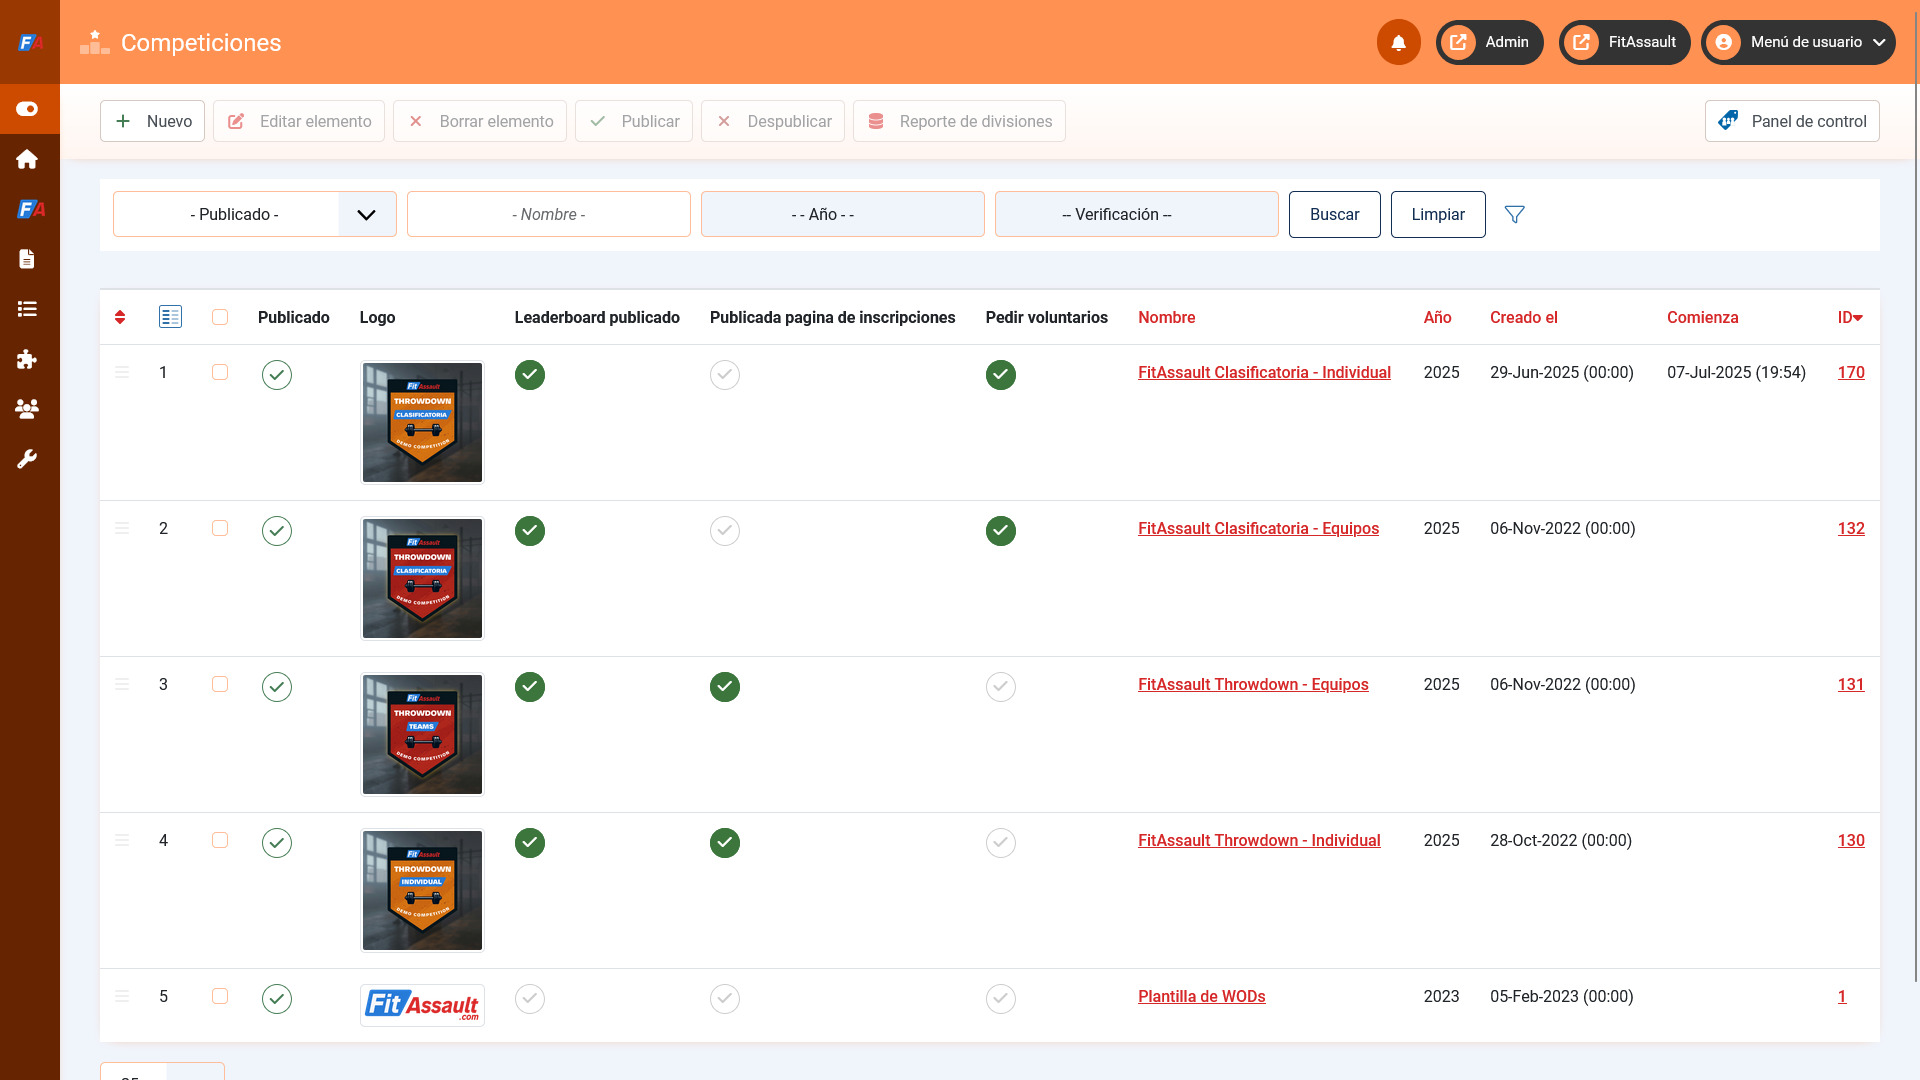The image size is (1920, 1080).
Task: Click the FA logo at top-left
Action: pyautogui.click(x=30, y=42)
